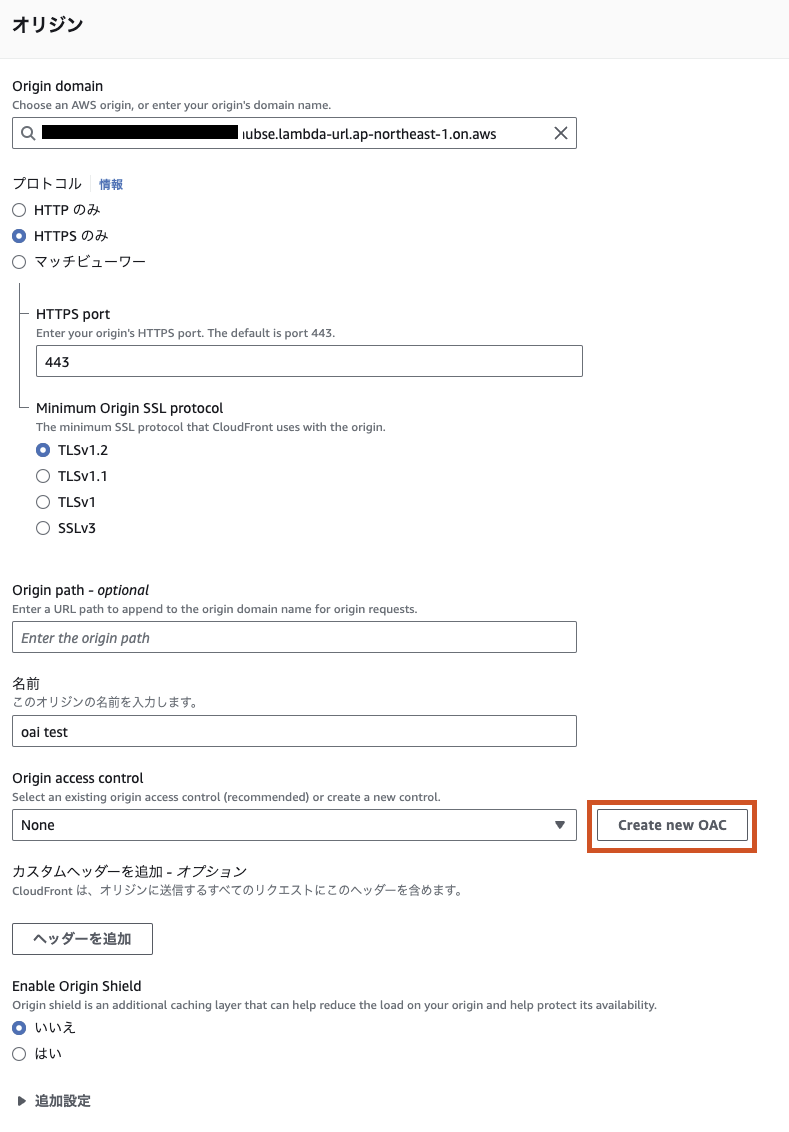Focus the HTTPS port input showing 443

(309, 361)
